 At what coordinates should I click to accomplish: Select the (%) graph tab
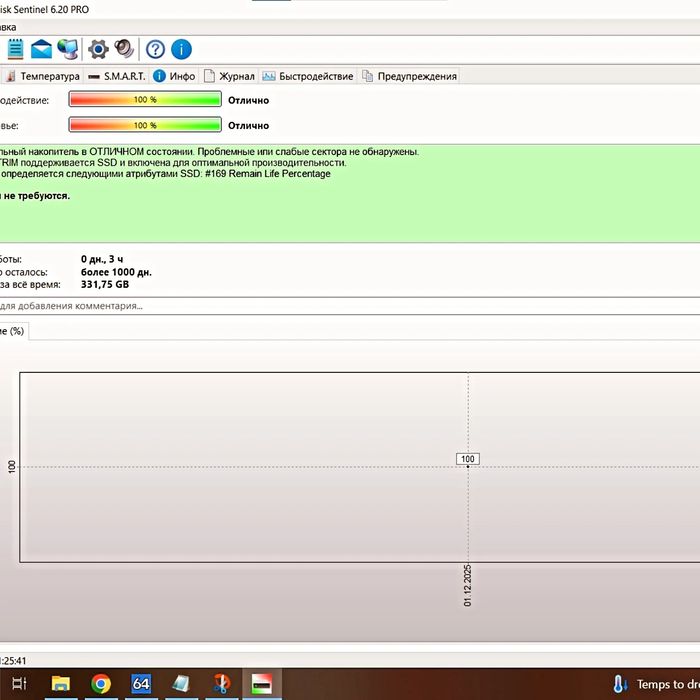point(13,331)
